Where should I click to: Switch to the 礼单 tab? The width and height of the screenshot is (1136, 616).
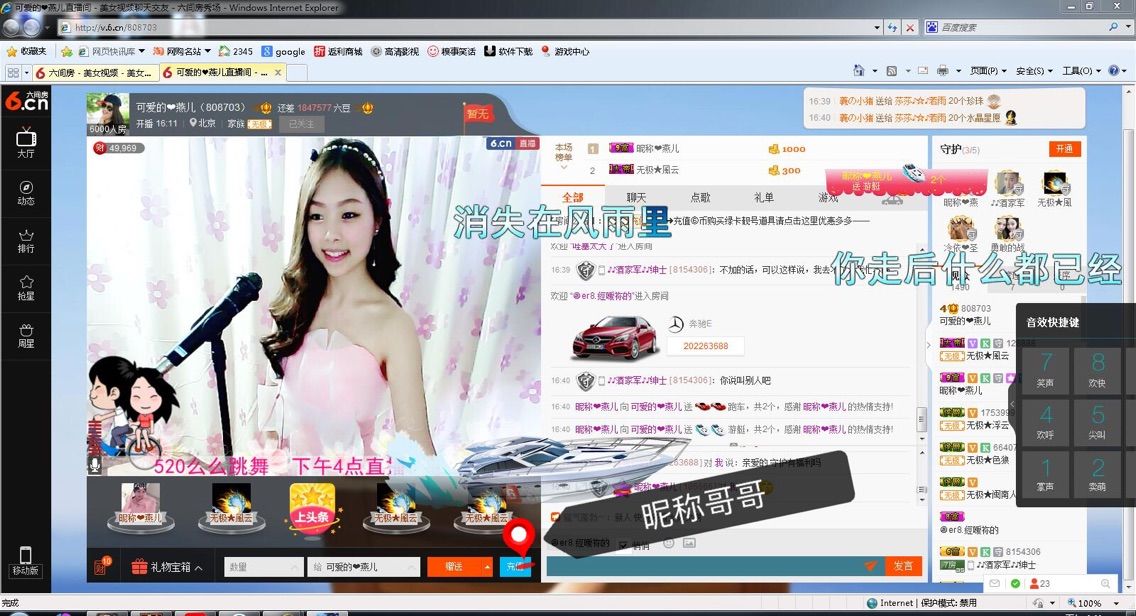pyautogui.click(x=764, y=197)
